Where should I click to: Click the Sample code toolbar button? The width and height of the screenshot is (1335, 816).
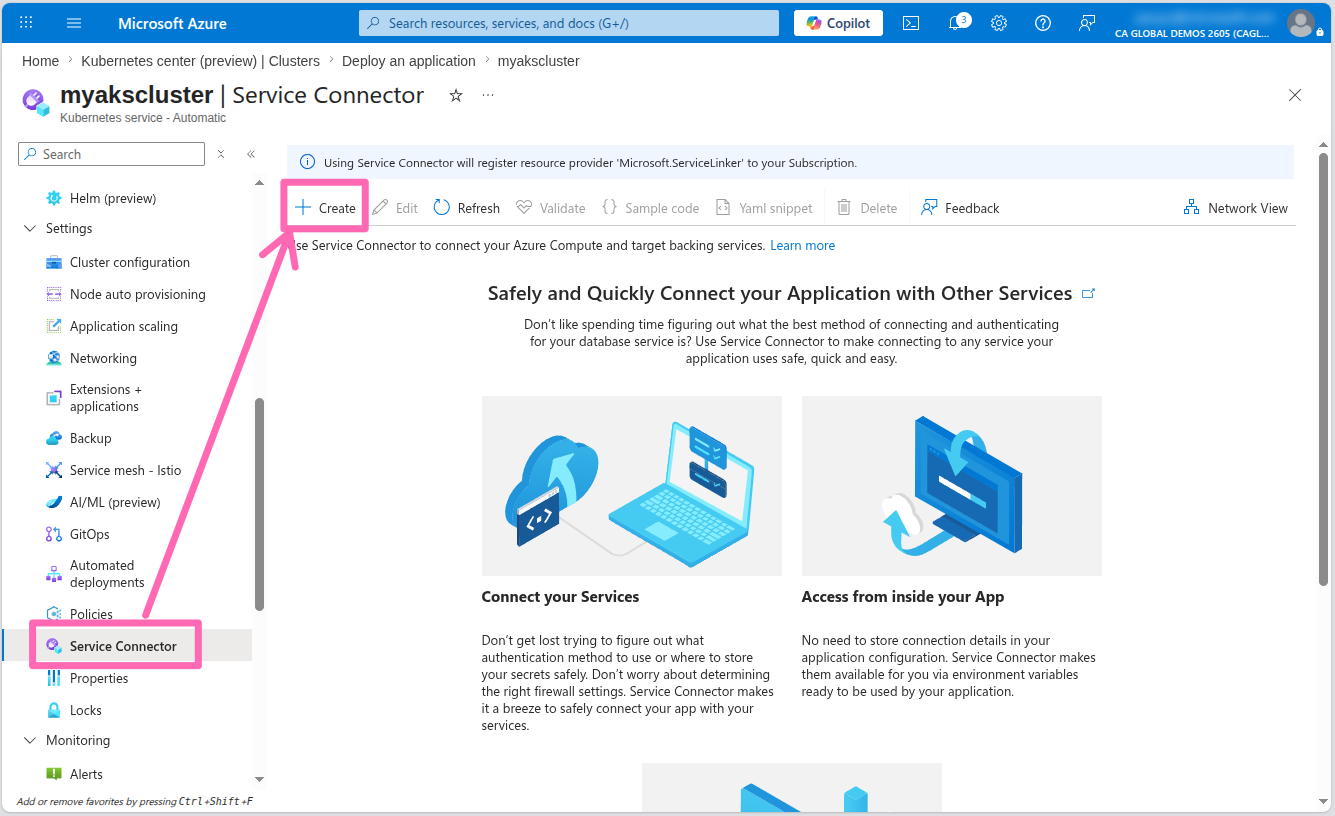point(650,208)
